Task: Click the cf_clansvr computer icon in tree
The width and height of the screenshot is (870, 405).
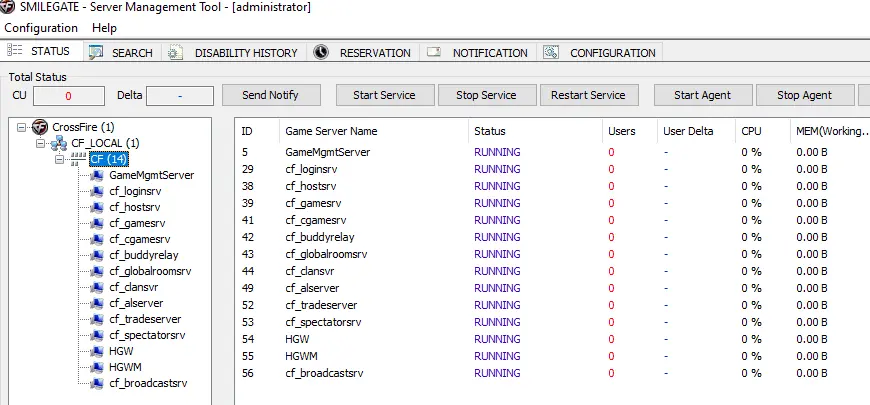Action: coord(97,288)
